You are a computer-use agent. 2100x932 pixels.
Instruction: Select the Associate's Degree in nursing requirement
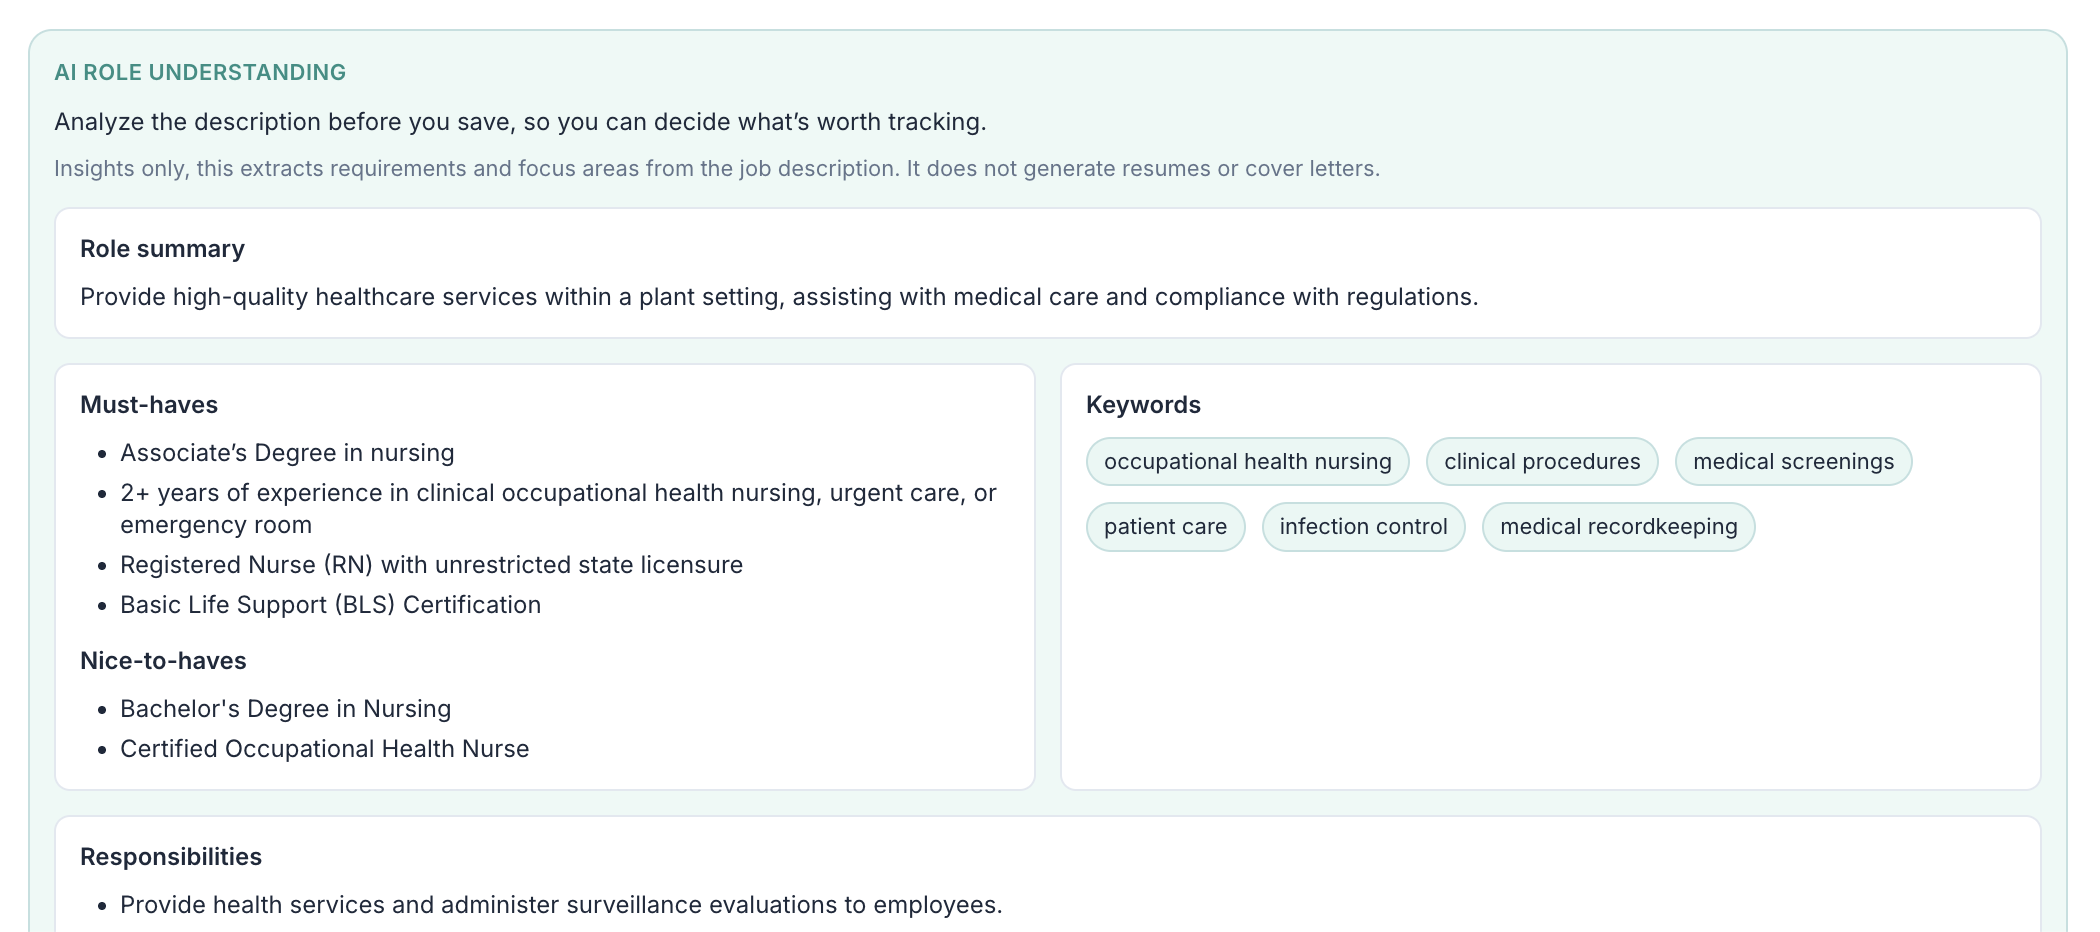pos(287,452)
